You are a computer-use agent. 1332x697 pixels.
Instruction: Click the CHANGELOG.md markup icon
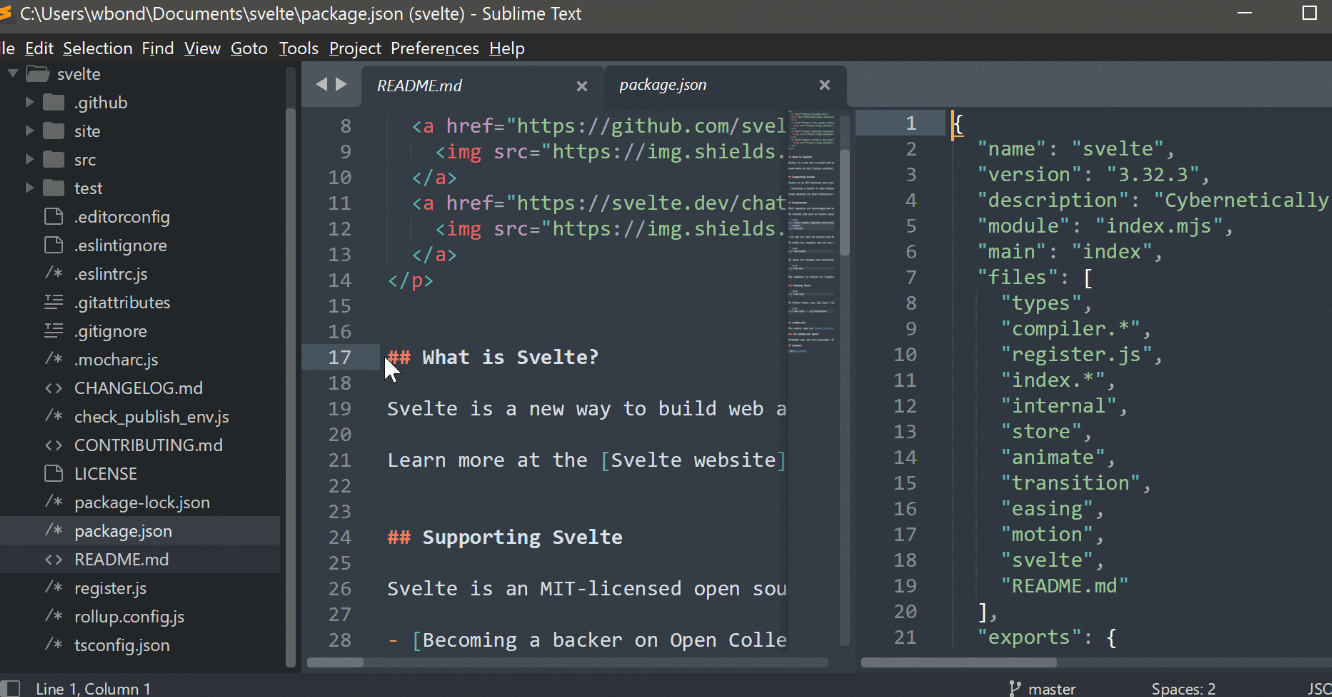coord(54,388)
